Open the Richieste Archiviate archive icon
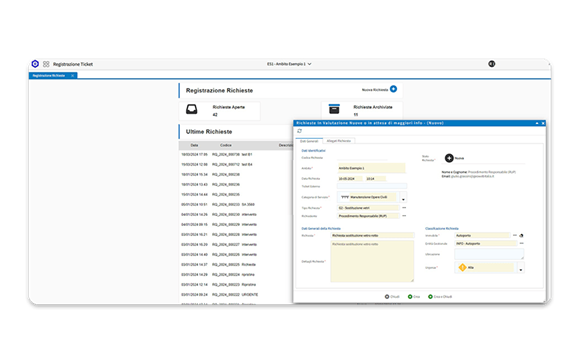Viewport: 576px width, 362px height. (334, 109)
